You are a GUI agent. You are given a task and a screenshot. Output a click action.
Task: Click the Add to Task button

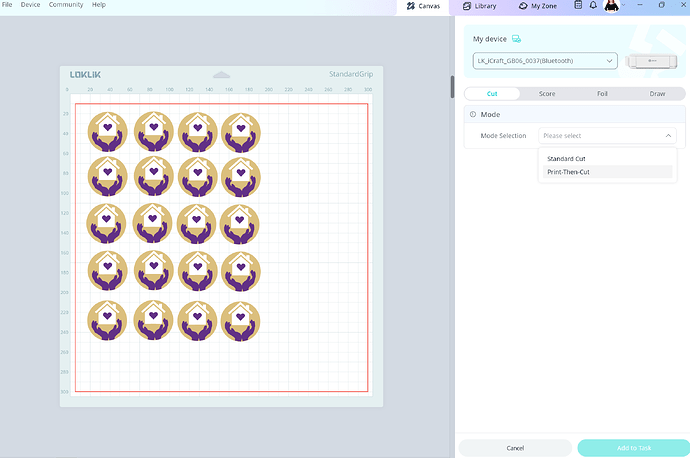pos(634,448)
